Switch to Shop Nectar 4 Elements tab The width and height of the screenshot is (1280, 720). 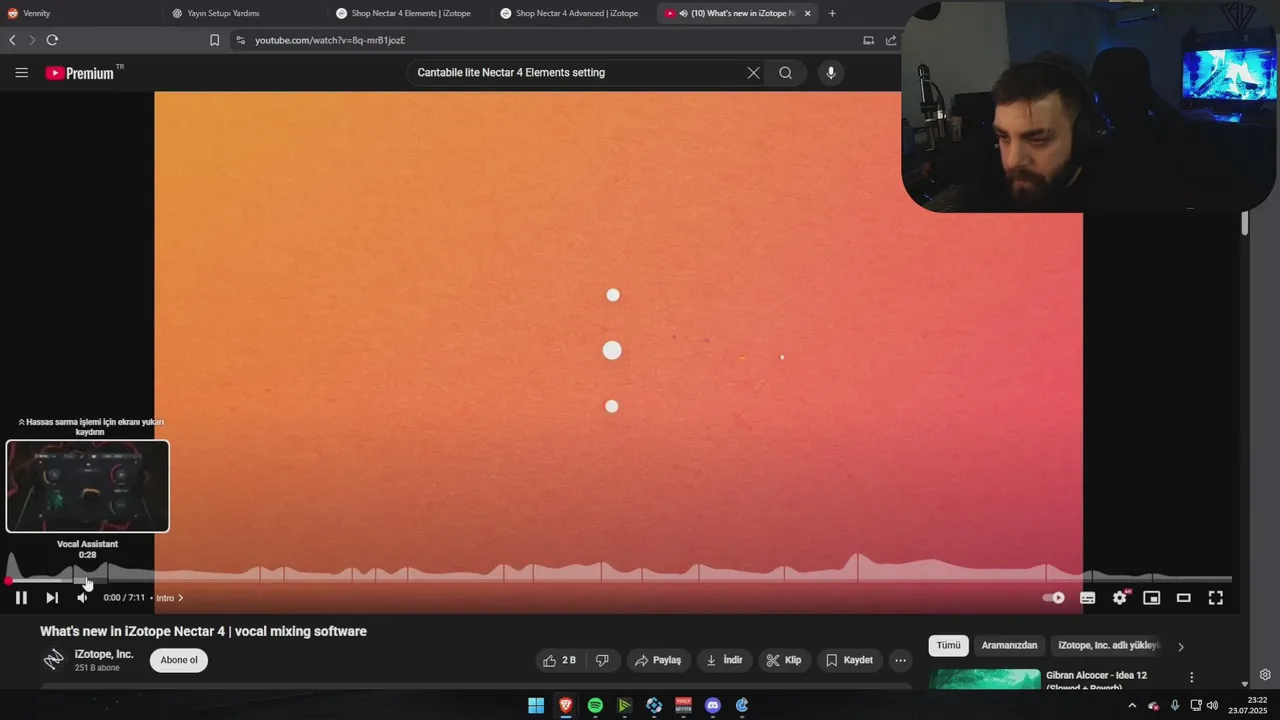coord(410,13)
